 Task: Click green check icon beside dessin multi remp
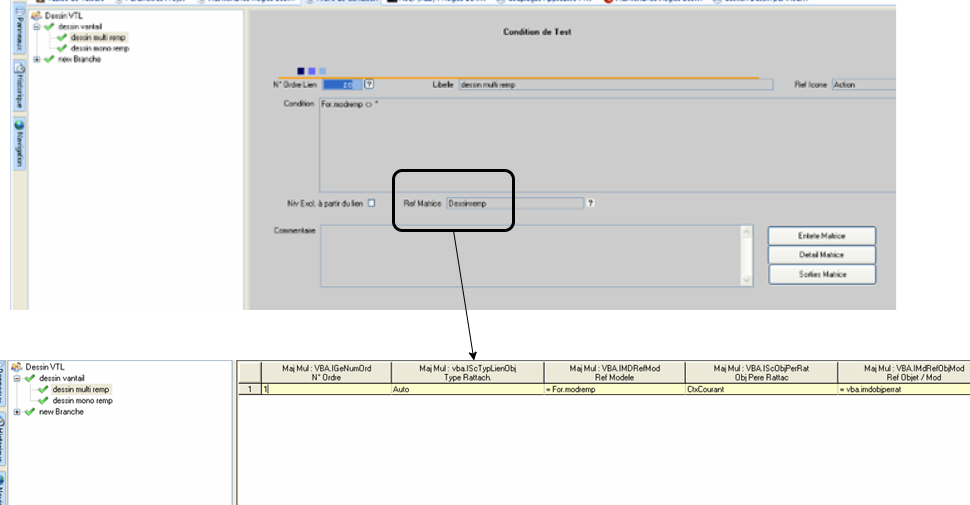pos(63,38)
